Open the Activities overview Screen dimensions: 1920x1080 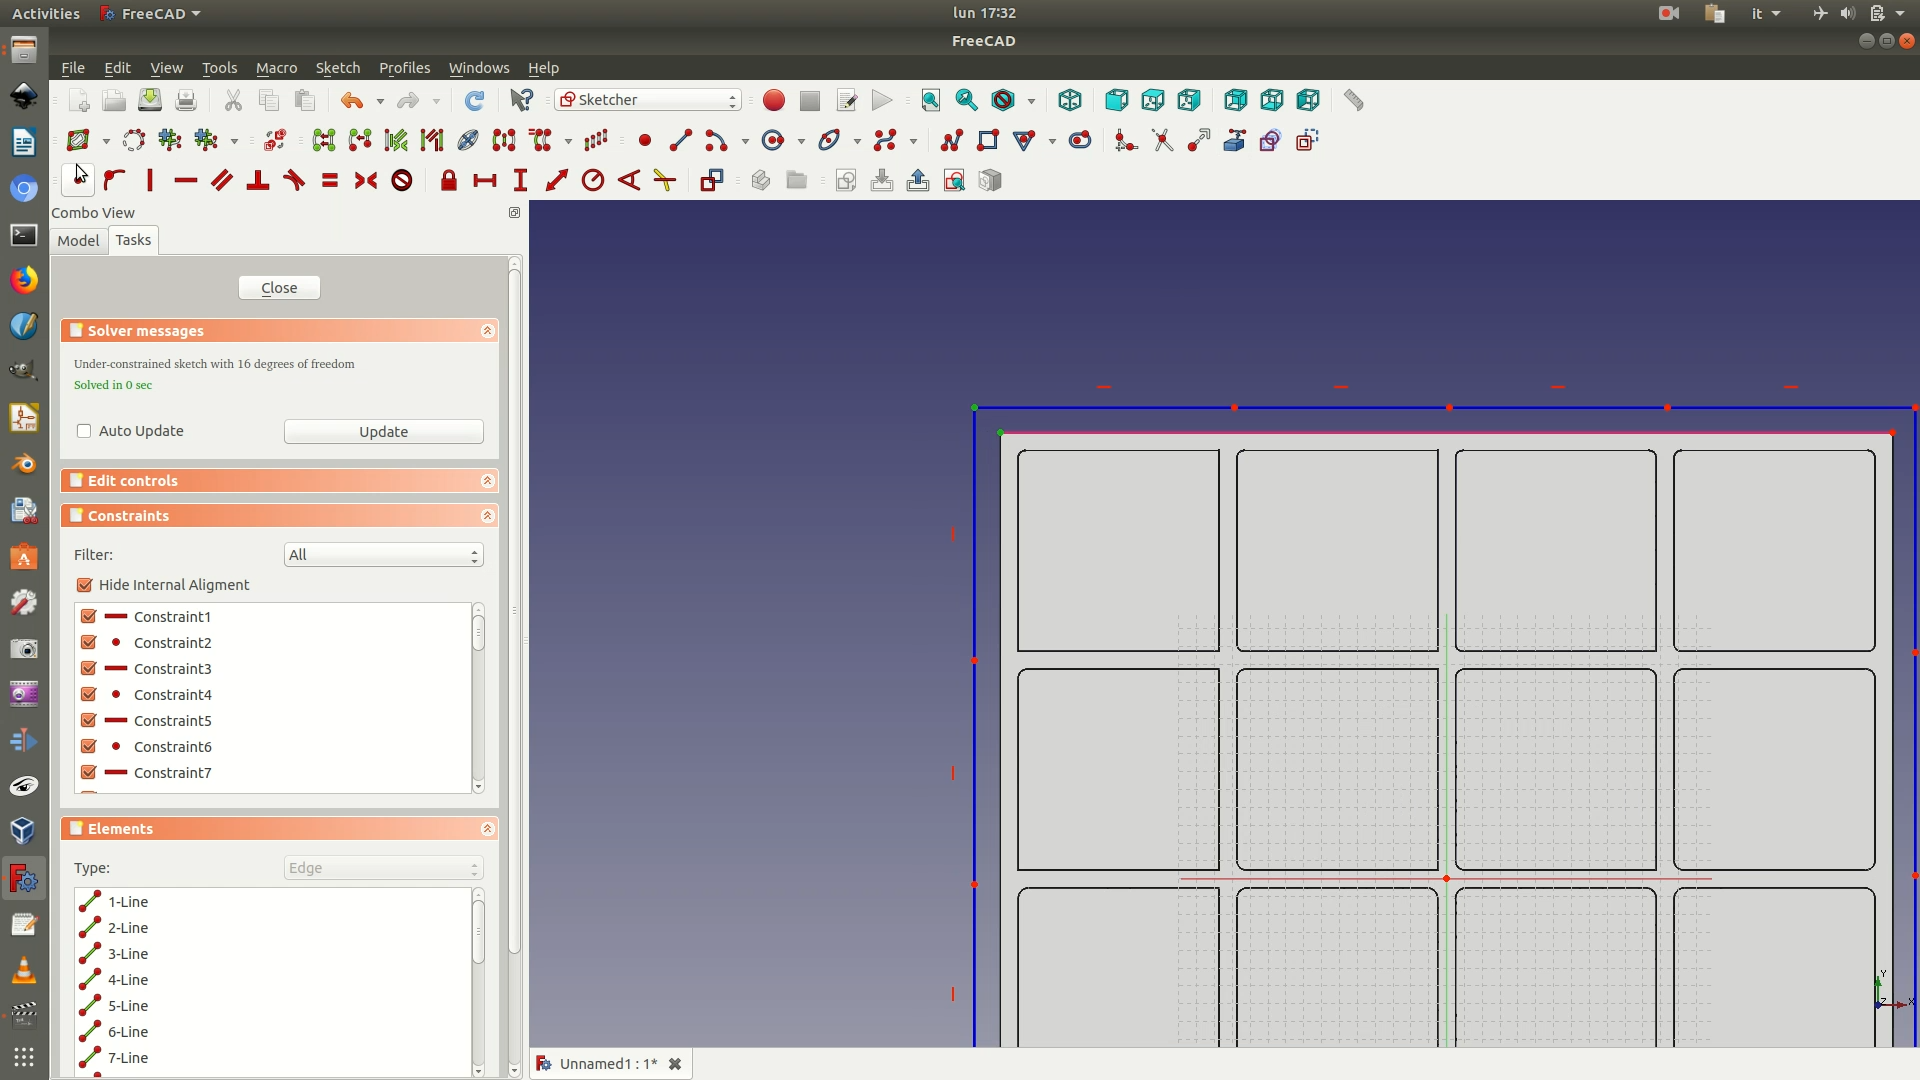(x=46, y=14)
